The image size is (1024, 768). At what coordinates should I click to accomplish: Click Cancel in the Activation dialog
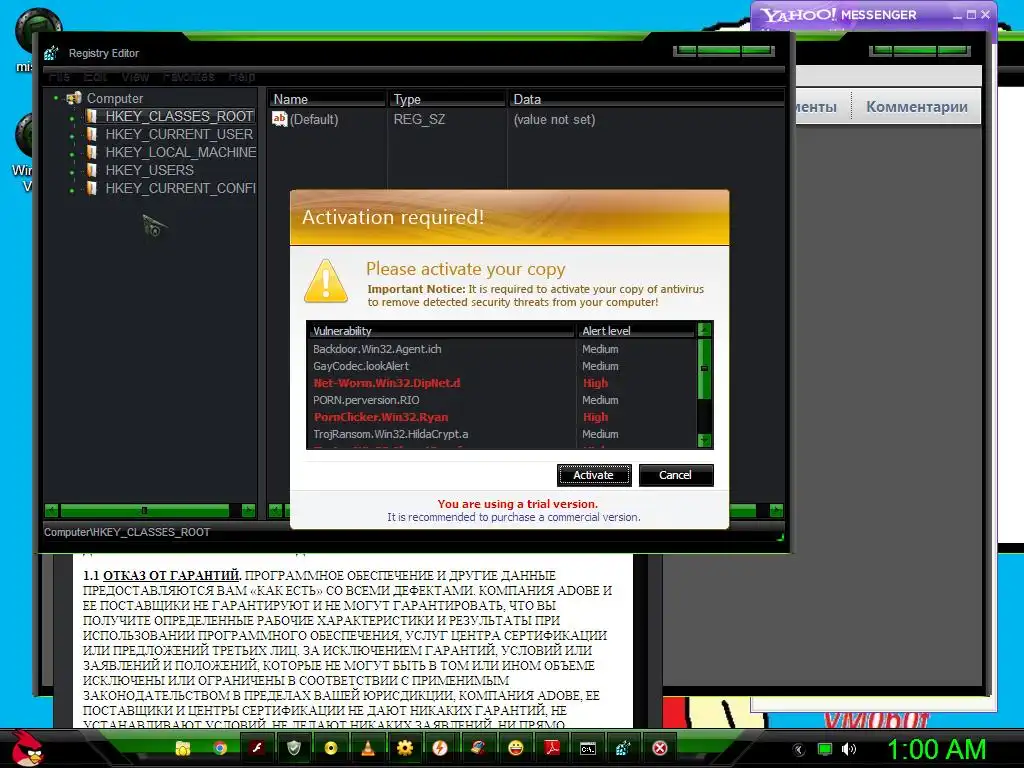[x=675, y=475]
